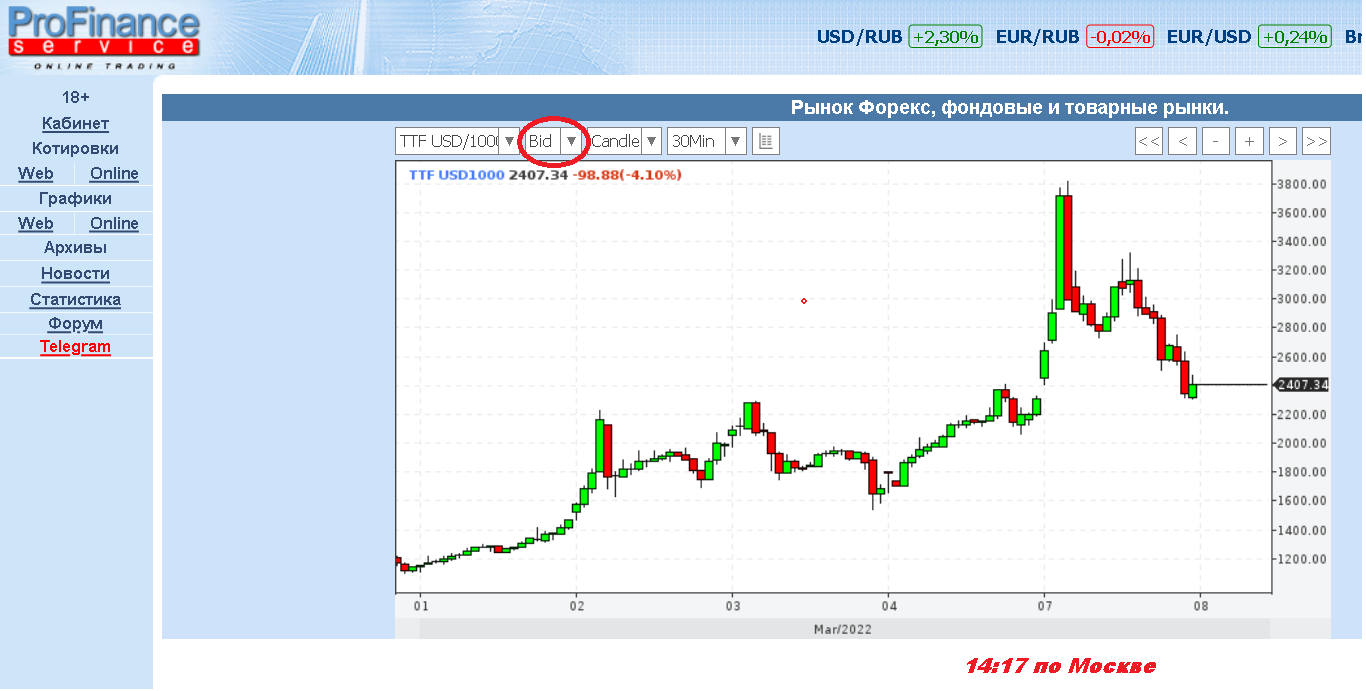Zoom out chart with minus button
Viewport: 1366px width, 691px height.
click(x=1215, y=141)
